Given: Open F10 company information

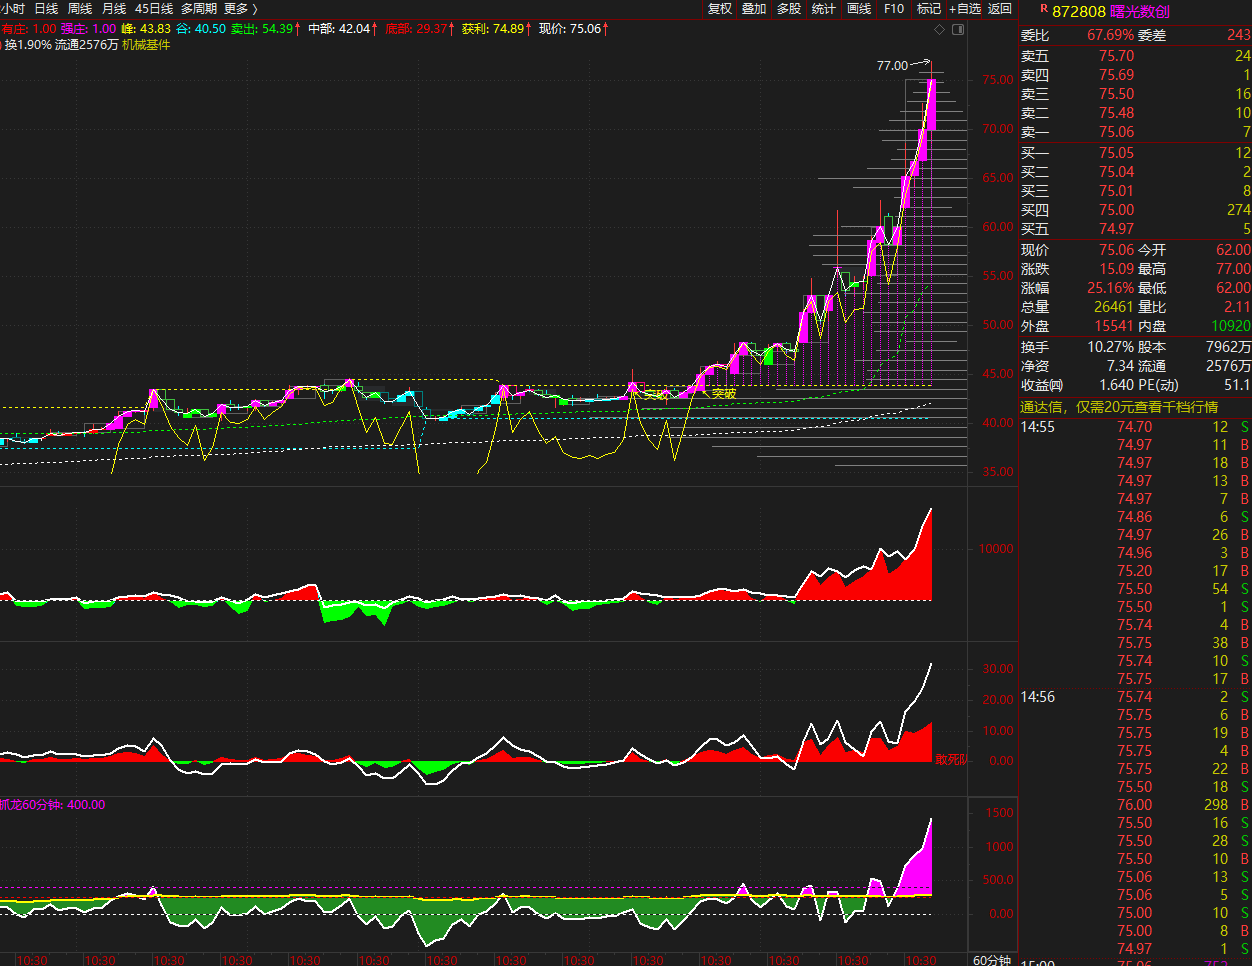Looking at the screenshot, I should 894,9.
